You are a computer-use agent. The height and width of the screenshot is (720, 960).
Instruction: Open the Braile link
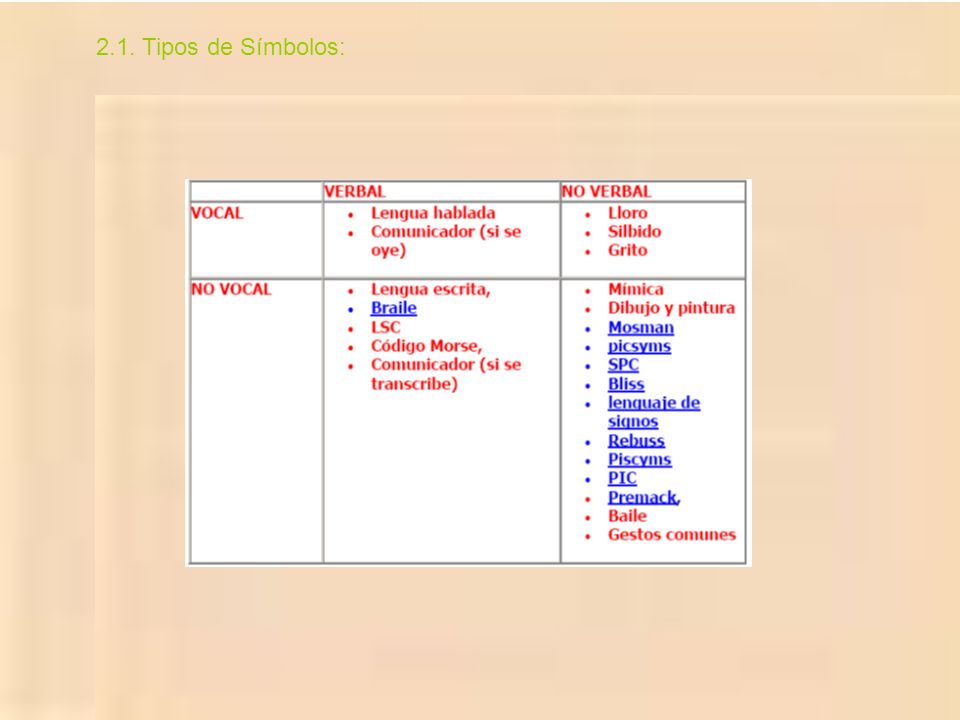click(x=394, y=308)
